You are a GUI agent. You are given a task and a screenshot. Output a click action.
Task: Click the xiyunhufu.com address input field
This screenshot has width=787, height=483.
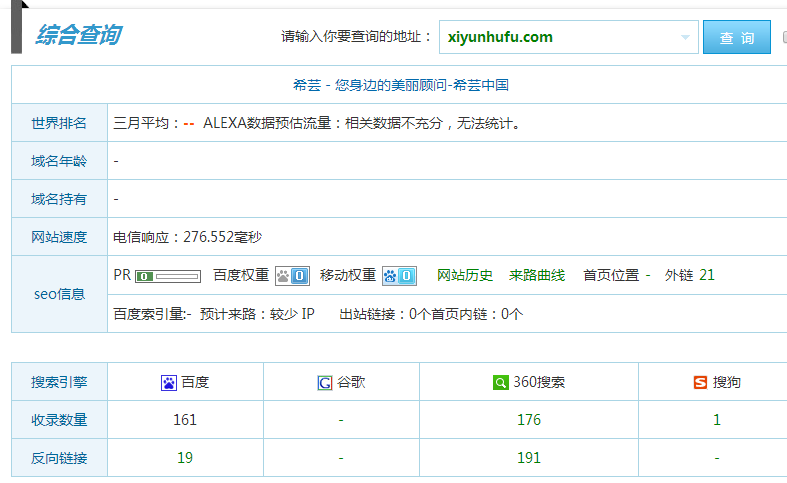tap(555, 38)
